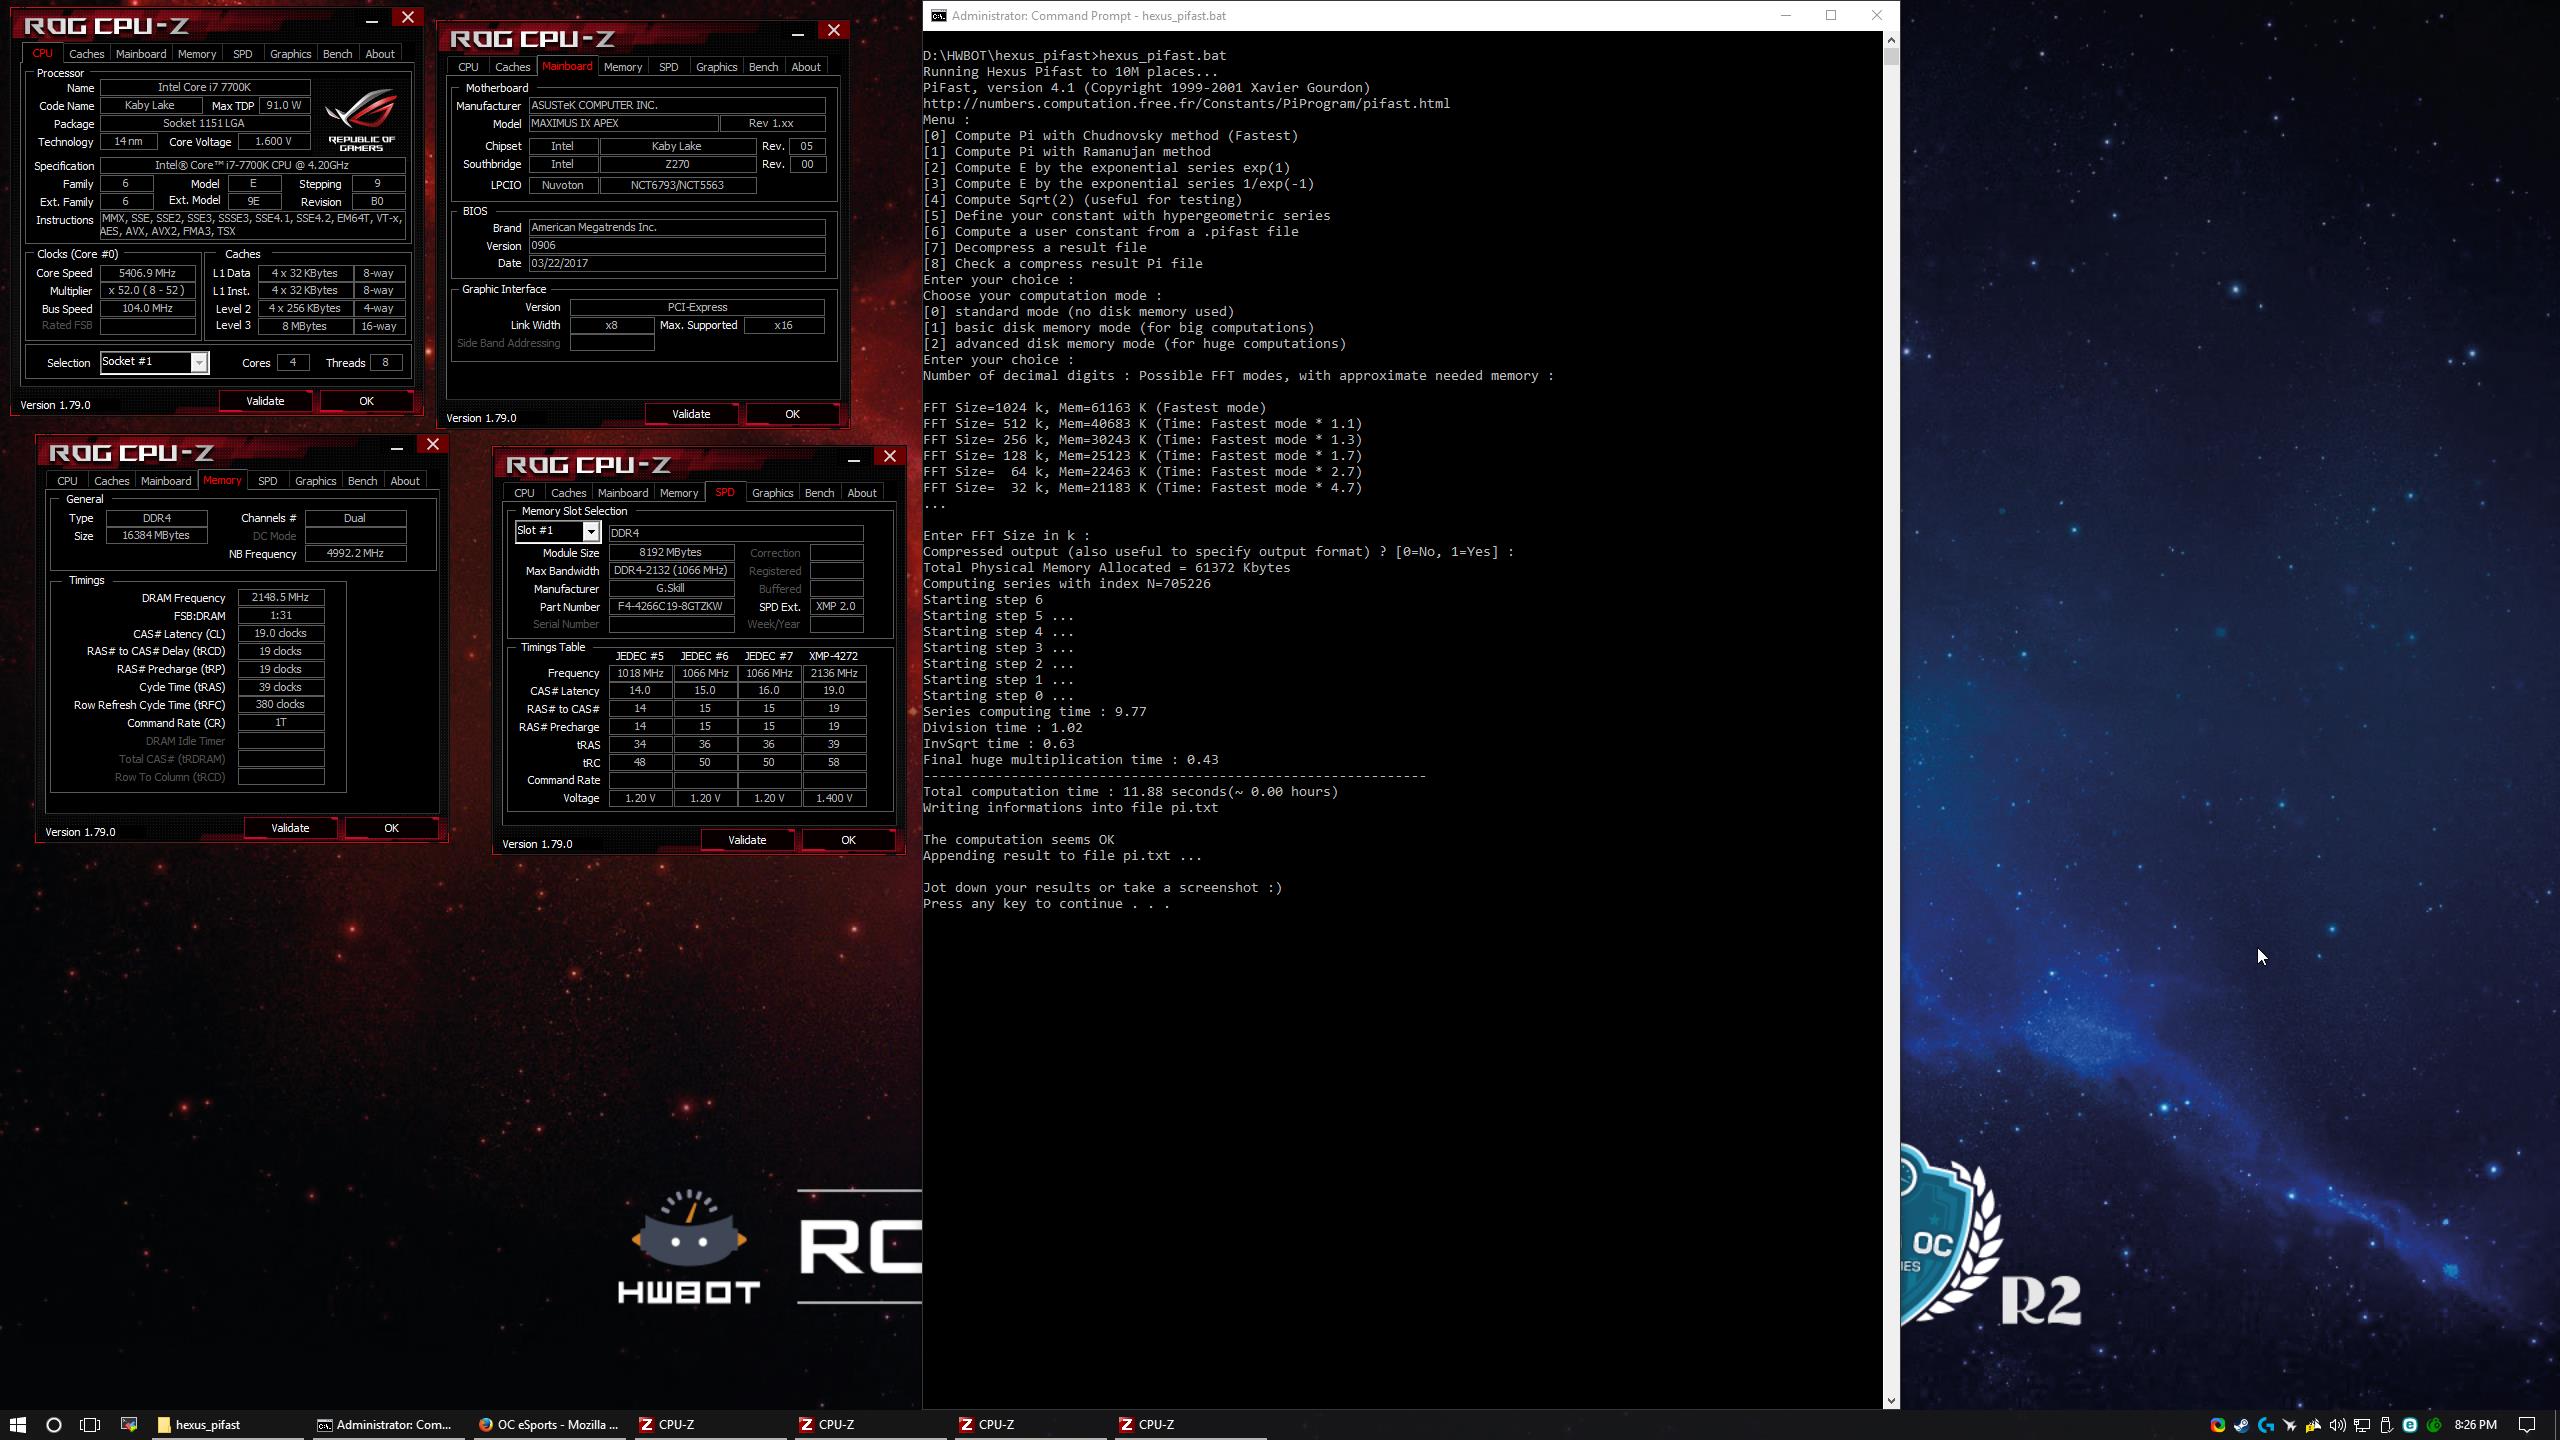
Task: Click the safely remove USB hardware icon
Action: pos(2386,1425)
